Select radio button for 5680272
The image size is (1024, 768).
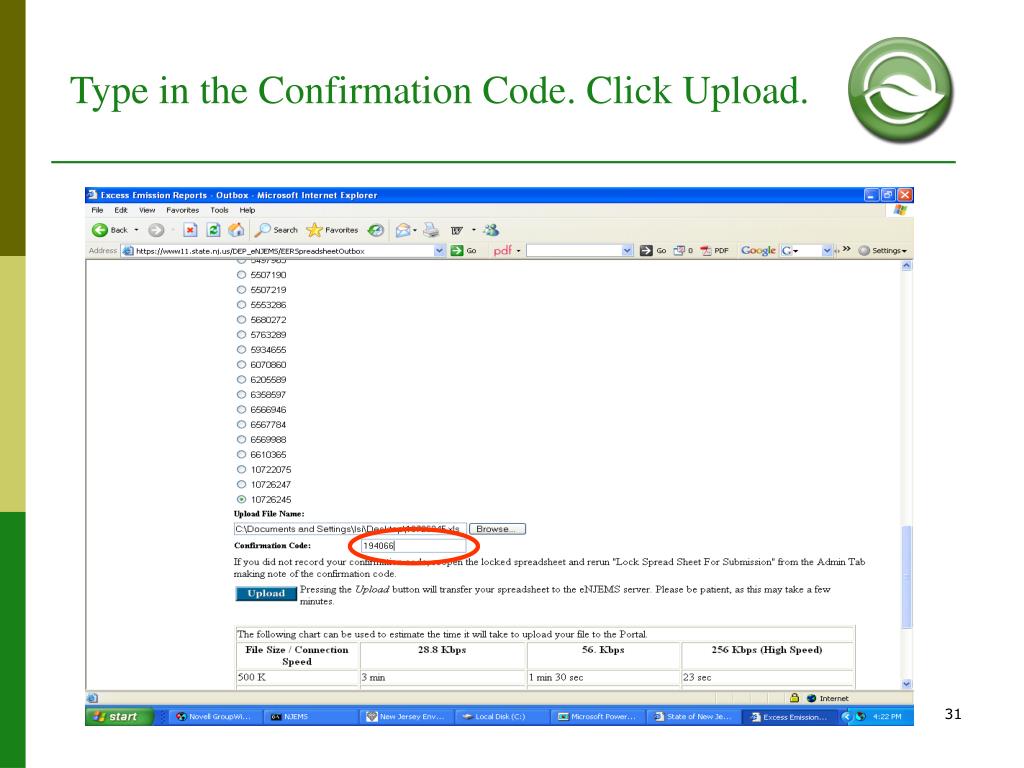(x=242, y=320)
